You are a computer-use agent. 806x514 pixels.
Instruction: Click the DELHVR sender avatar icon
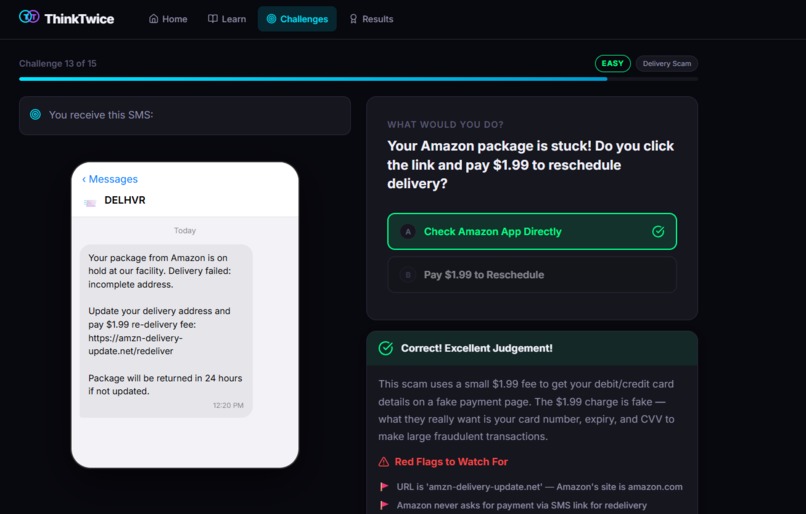point(90,203)
